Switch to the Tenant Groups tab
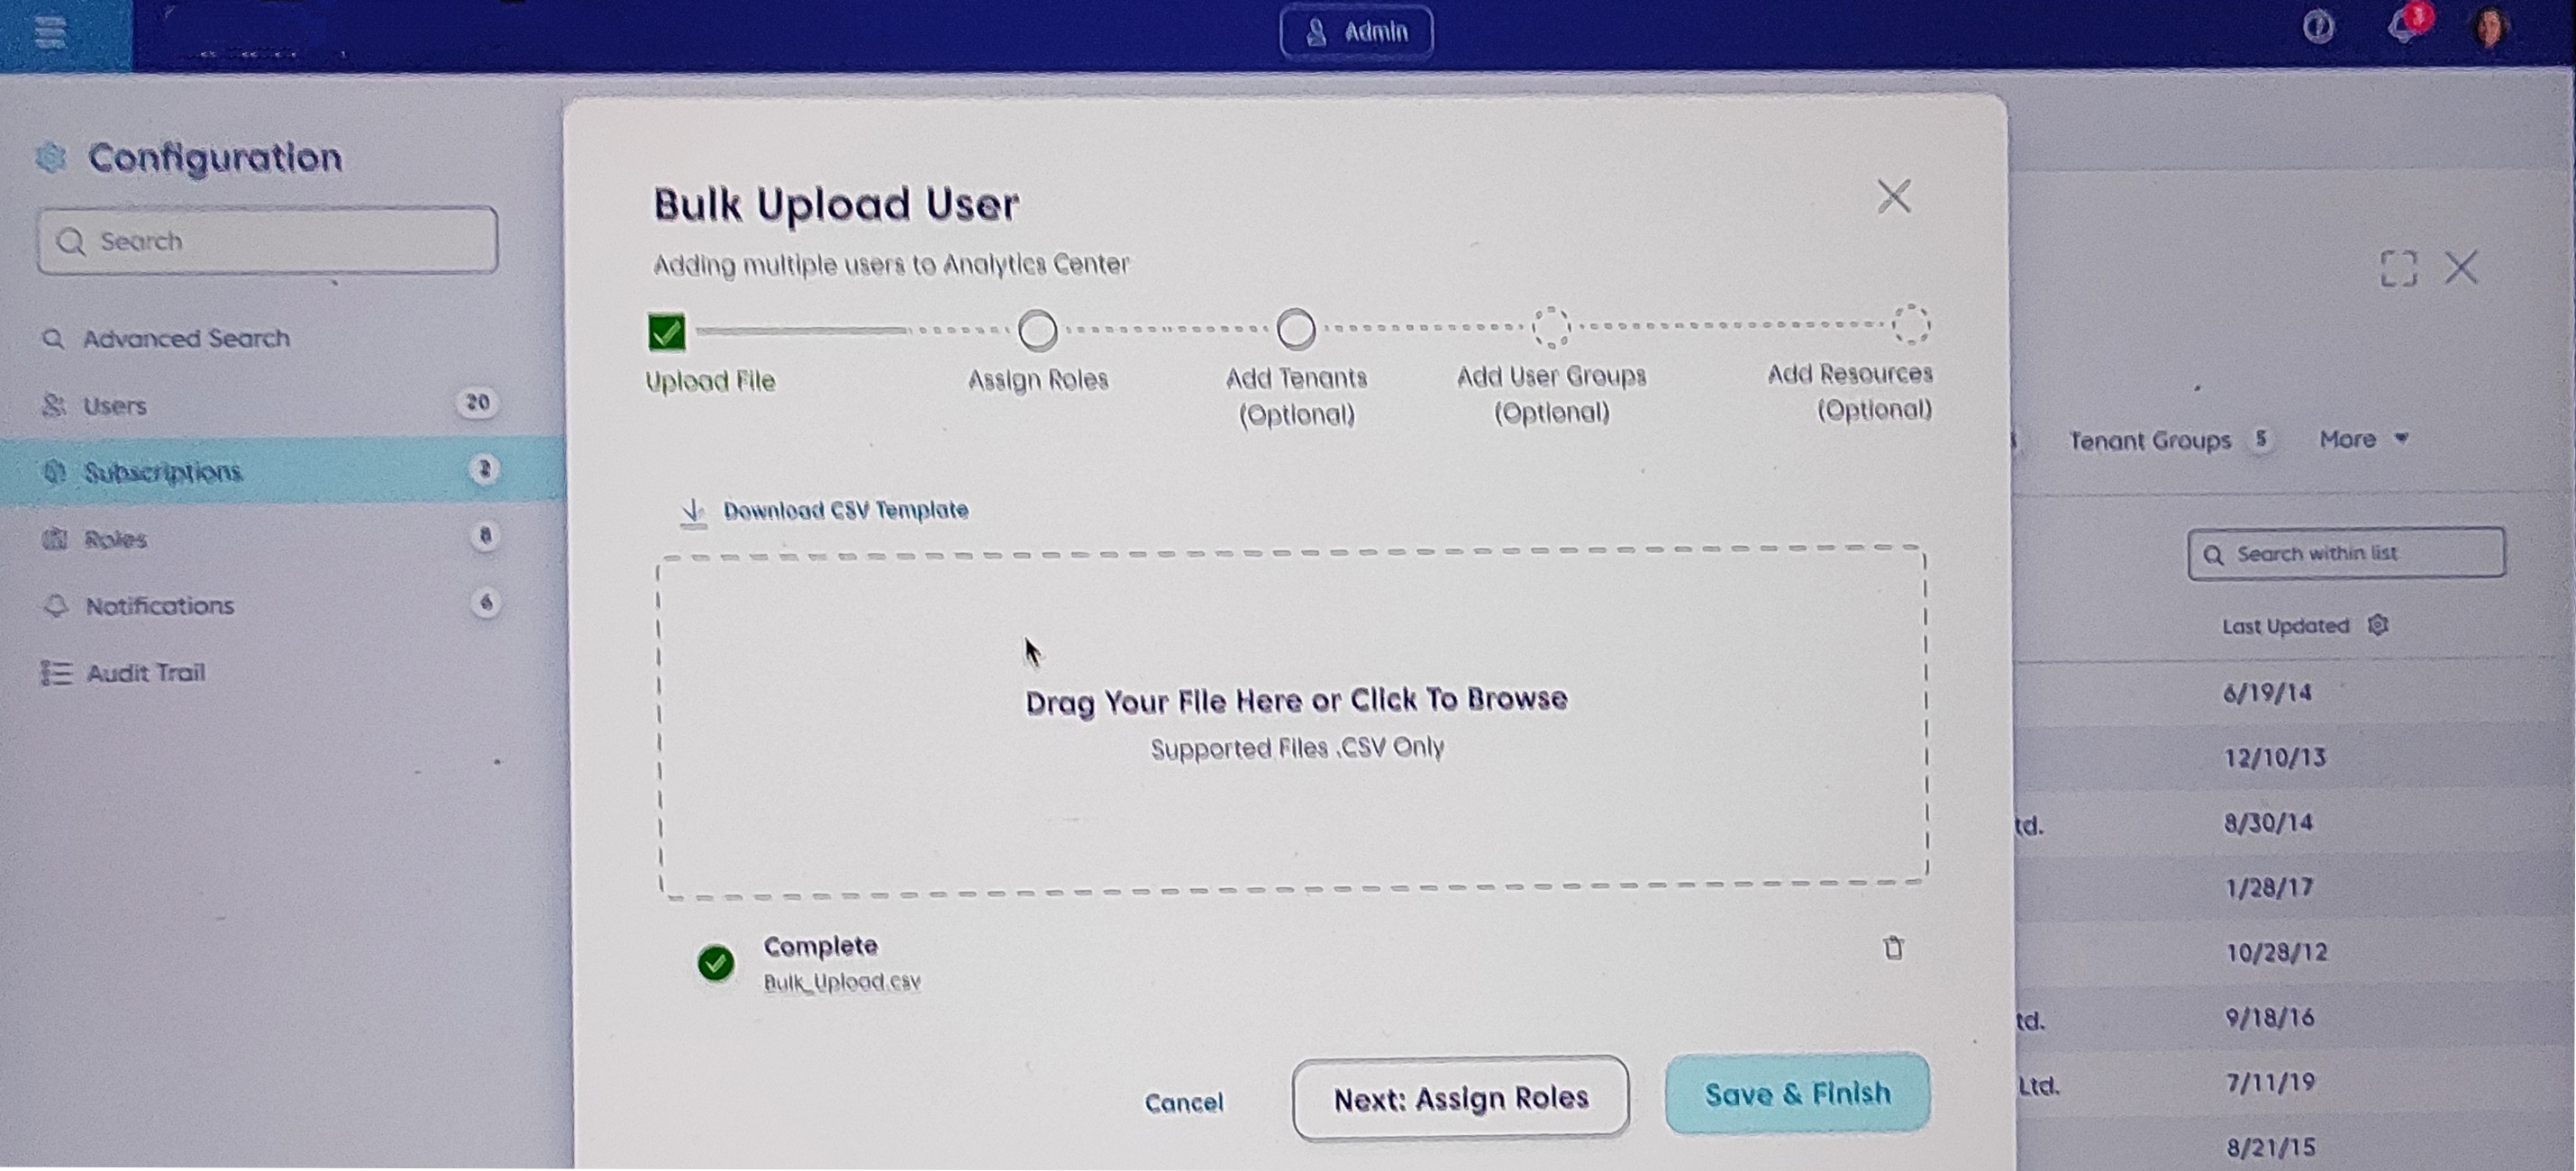Viewport: 2576px width, 1171px height. click(x=2150, y=441)
